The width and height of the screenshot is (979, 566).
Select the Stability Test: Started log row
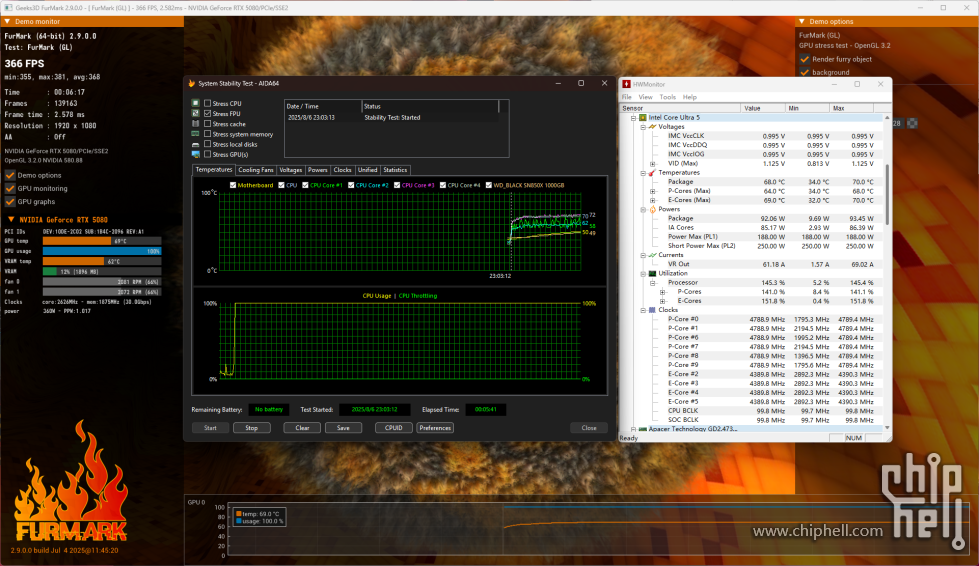pos(392,117)
